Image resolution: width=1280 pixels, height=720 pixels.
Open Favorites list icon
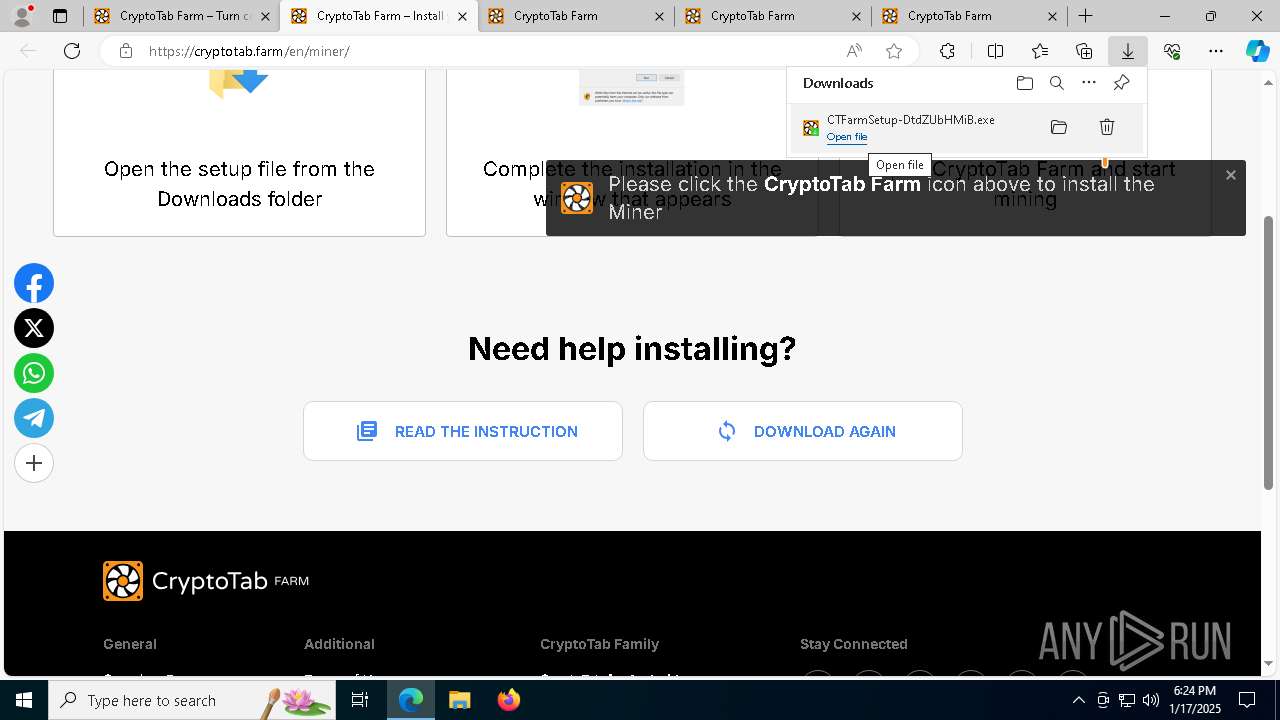[x=1040, y=51]
